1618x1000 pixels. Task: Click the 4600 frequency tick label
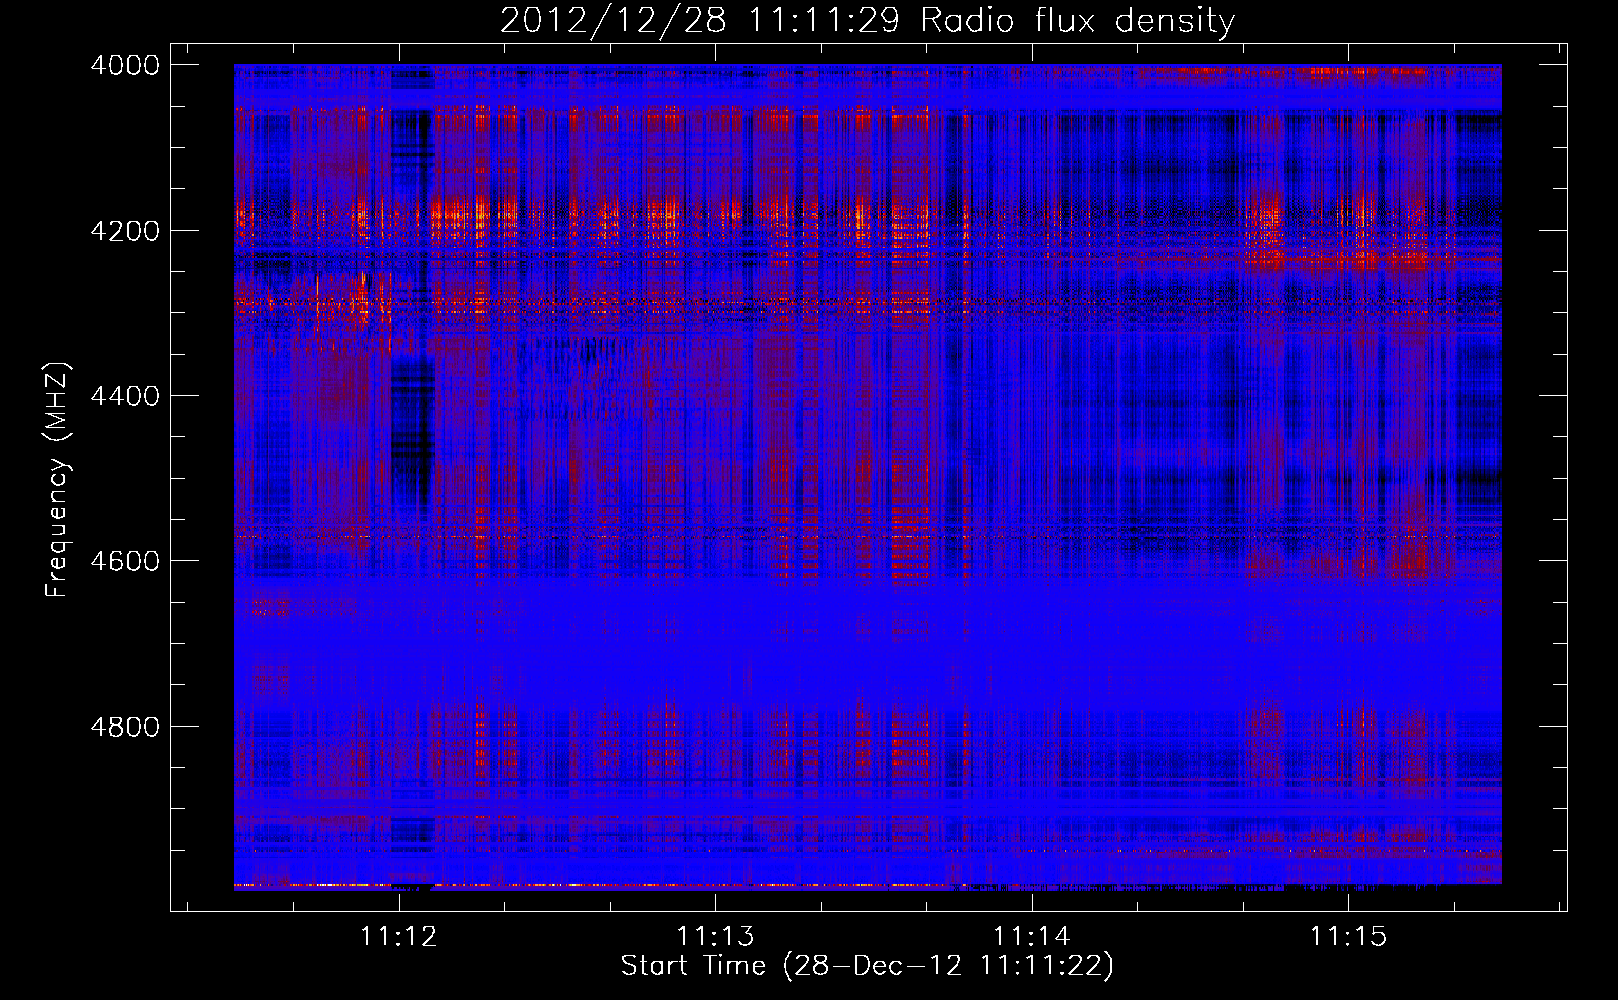pos(125,561)
